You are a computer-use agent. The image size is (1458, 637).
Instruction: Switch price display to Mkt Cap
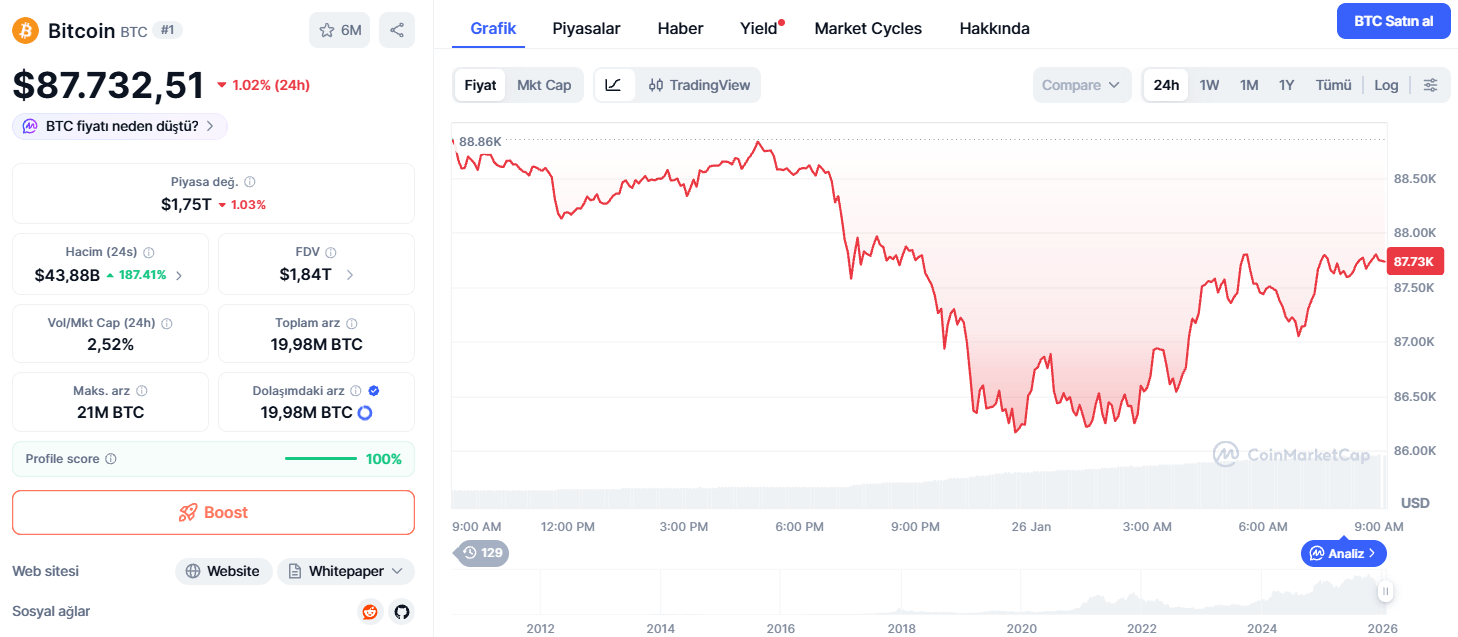click(x=544, y=85)
